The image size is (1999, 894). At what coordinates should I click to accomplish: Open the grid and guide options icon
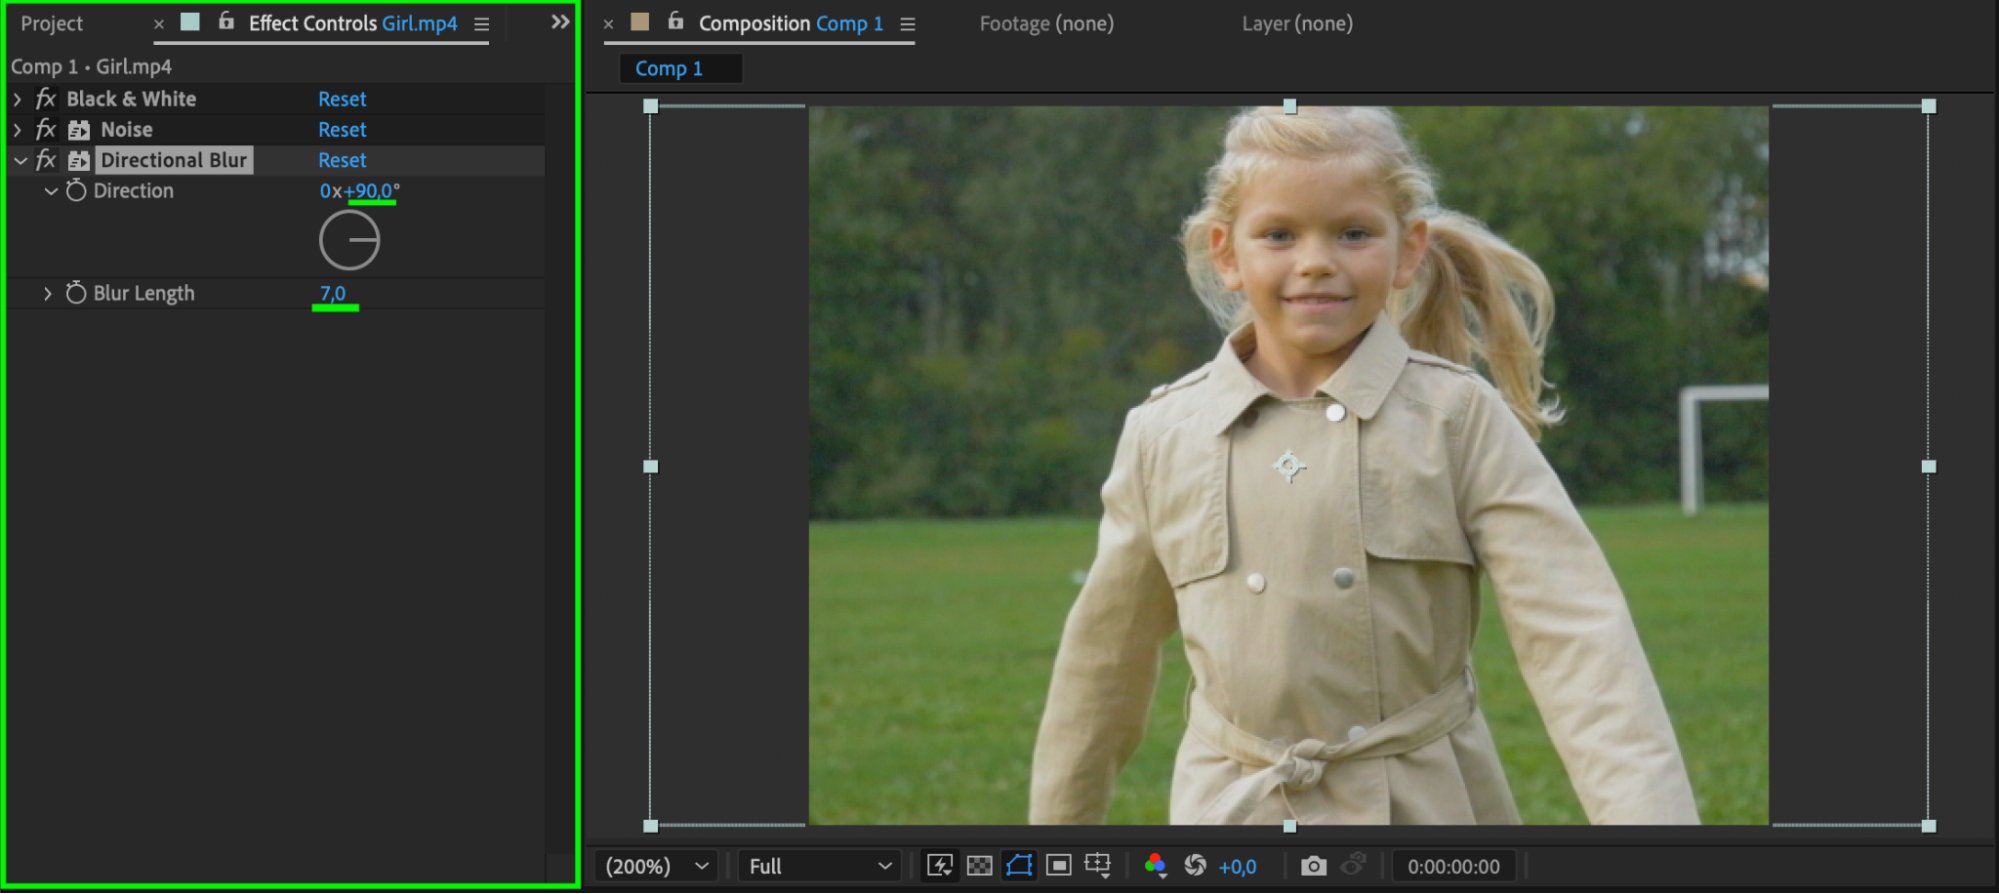point(1098,866)
